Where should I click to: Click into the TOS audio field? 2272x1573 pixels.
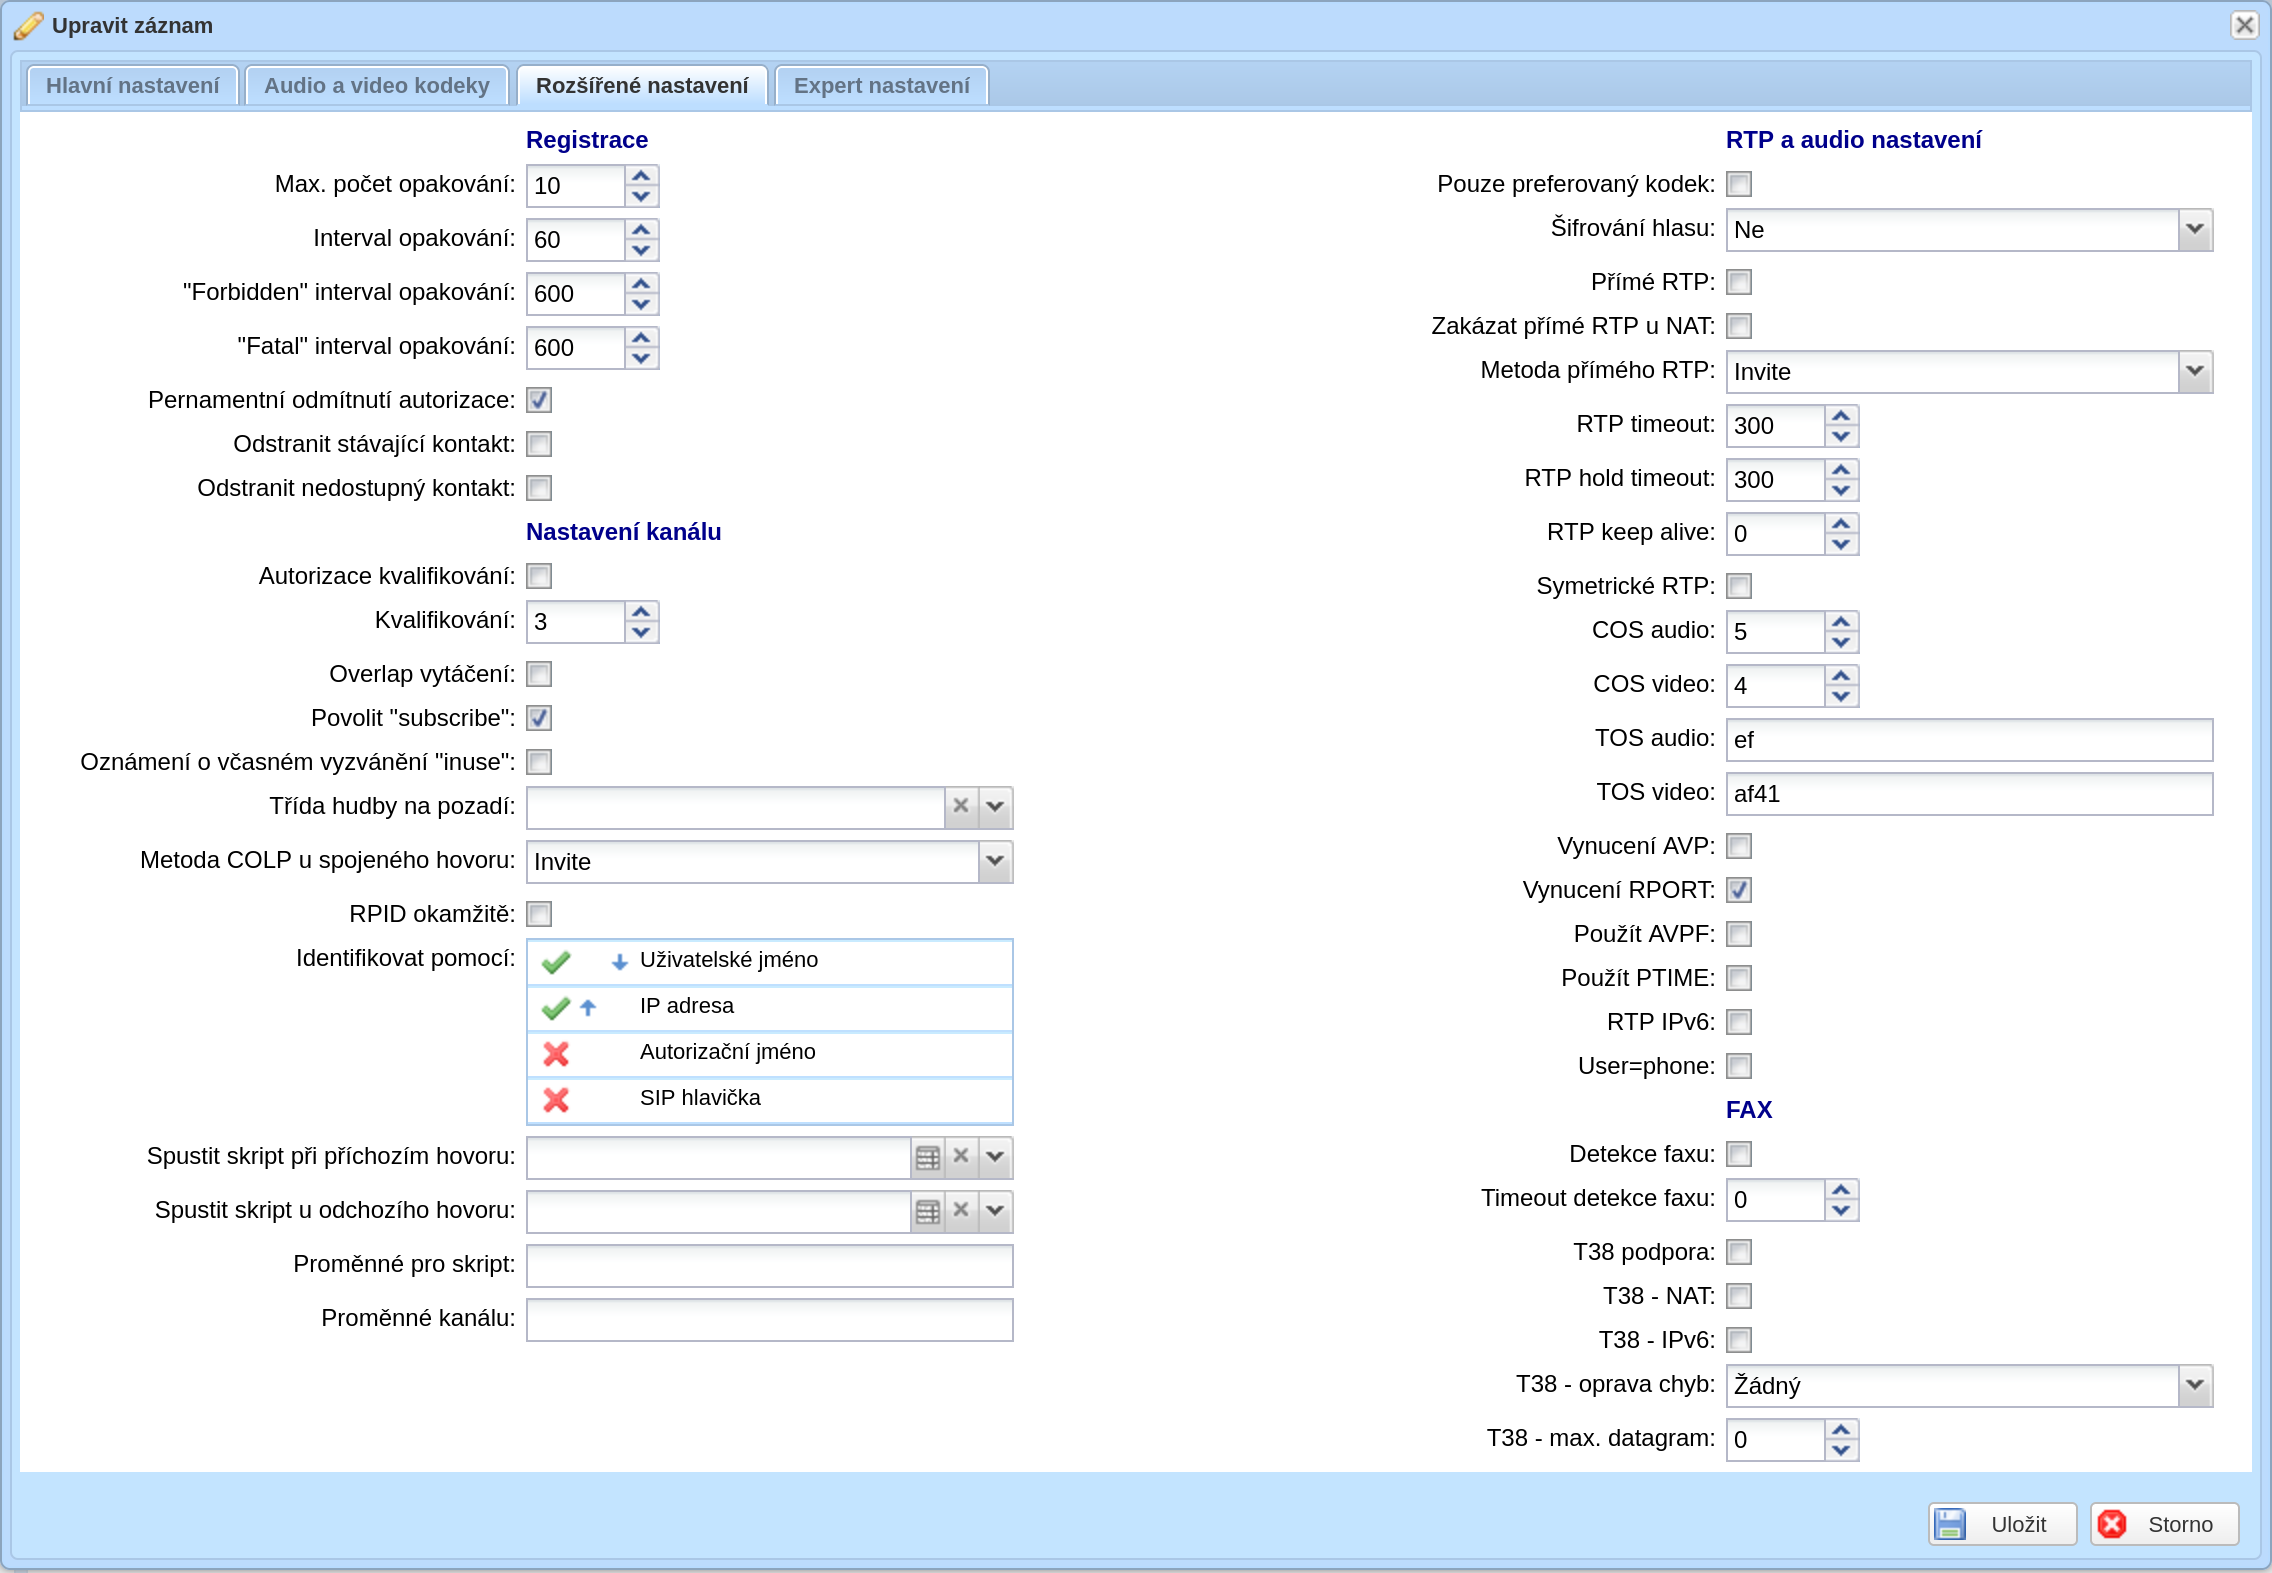(x=1969, y=740)
